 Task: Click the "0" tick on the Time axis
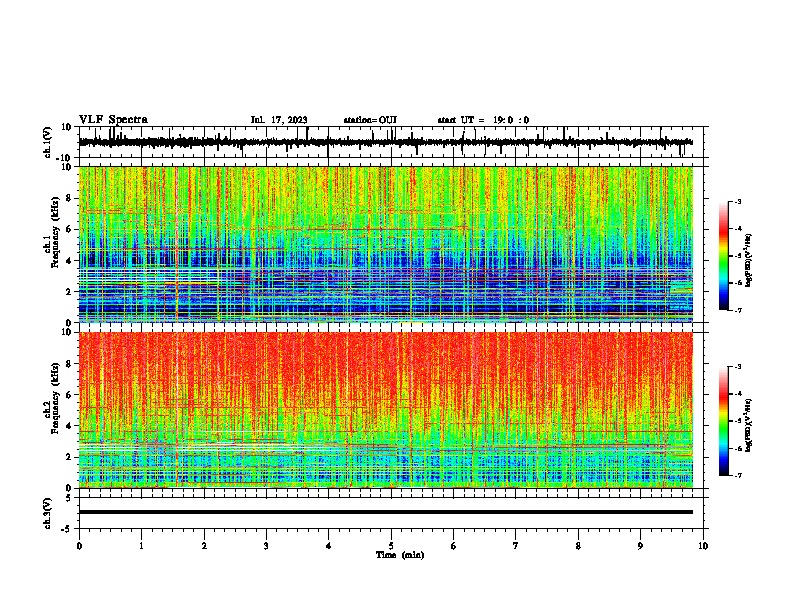79,546
